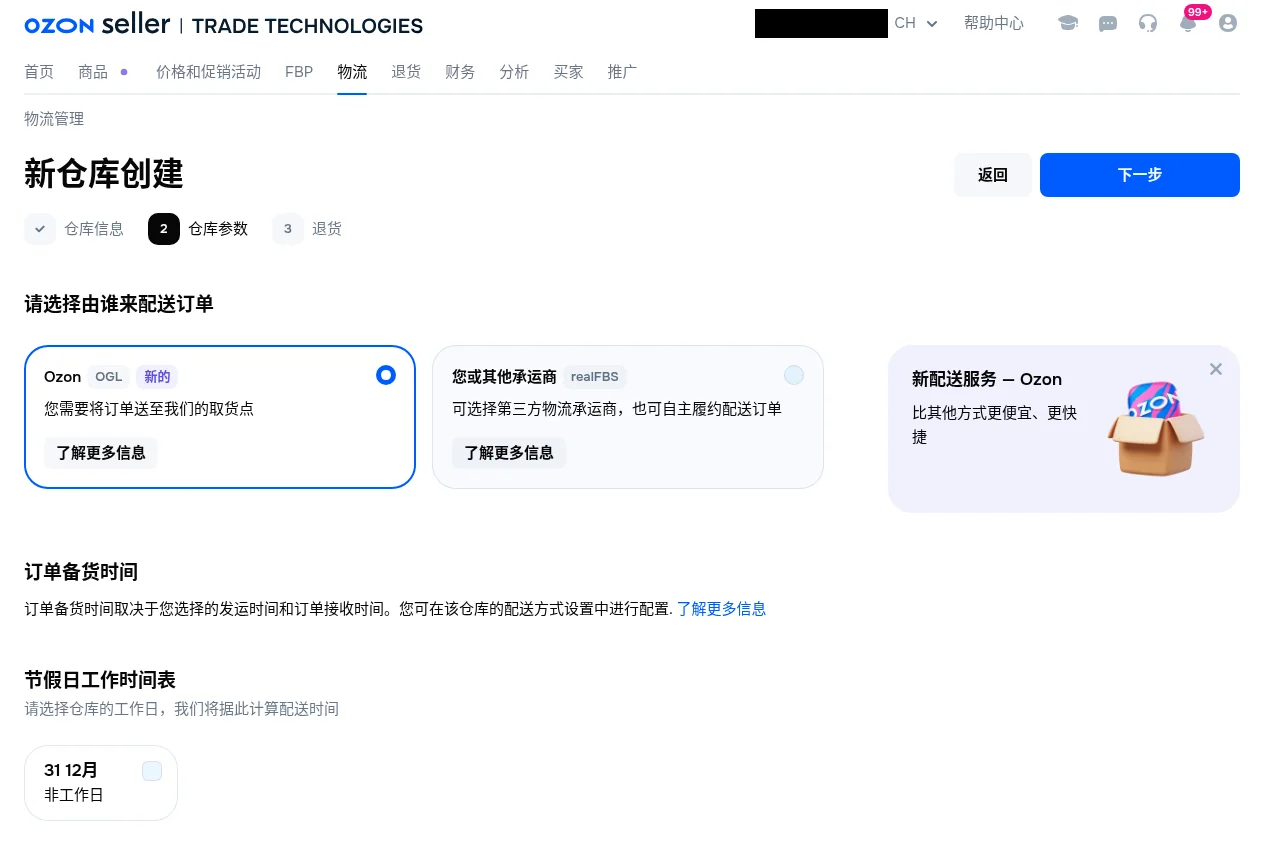
Task: Click the completed step checkmark icon
Action: [40, 229]
